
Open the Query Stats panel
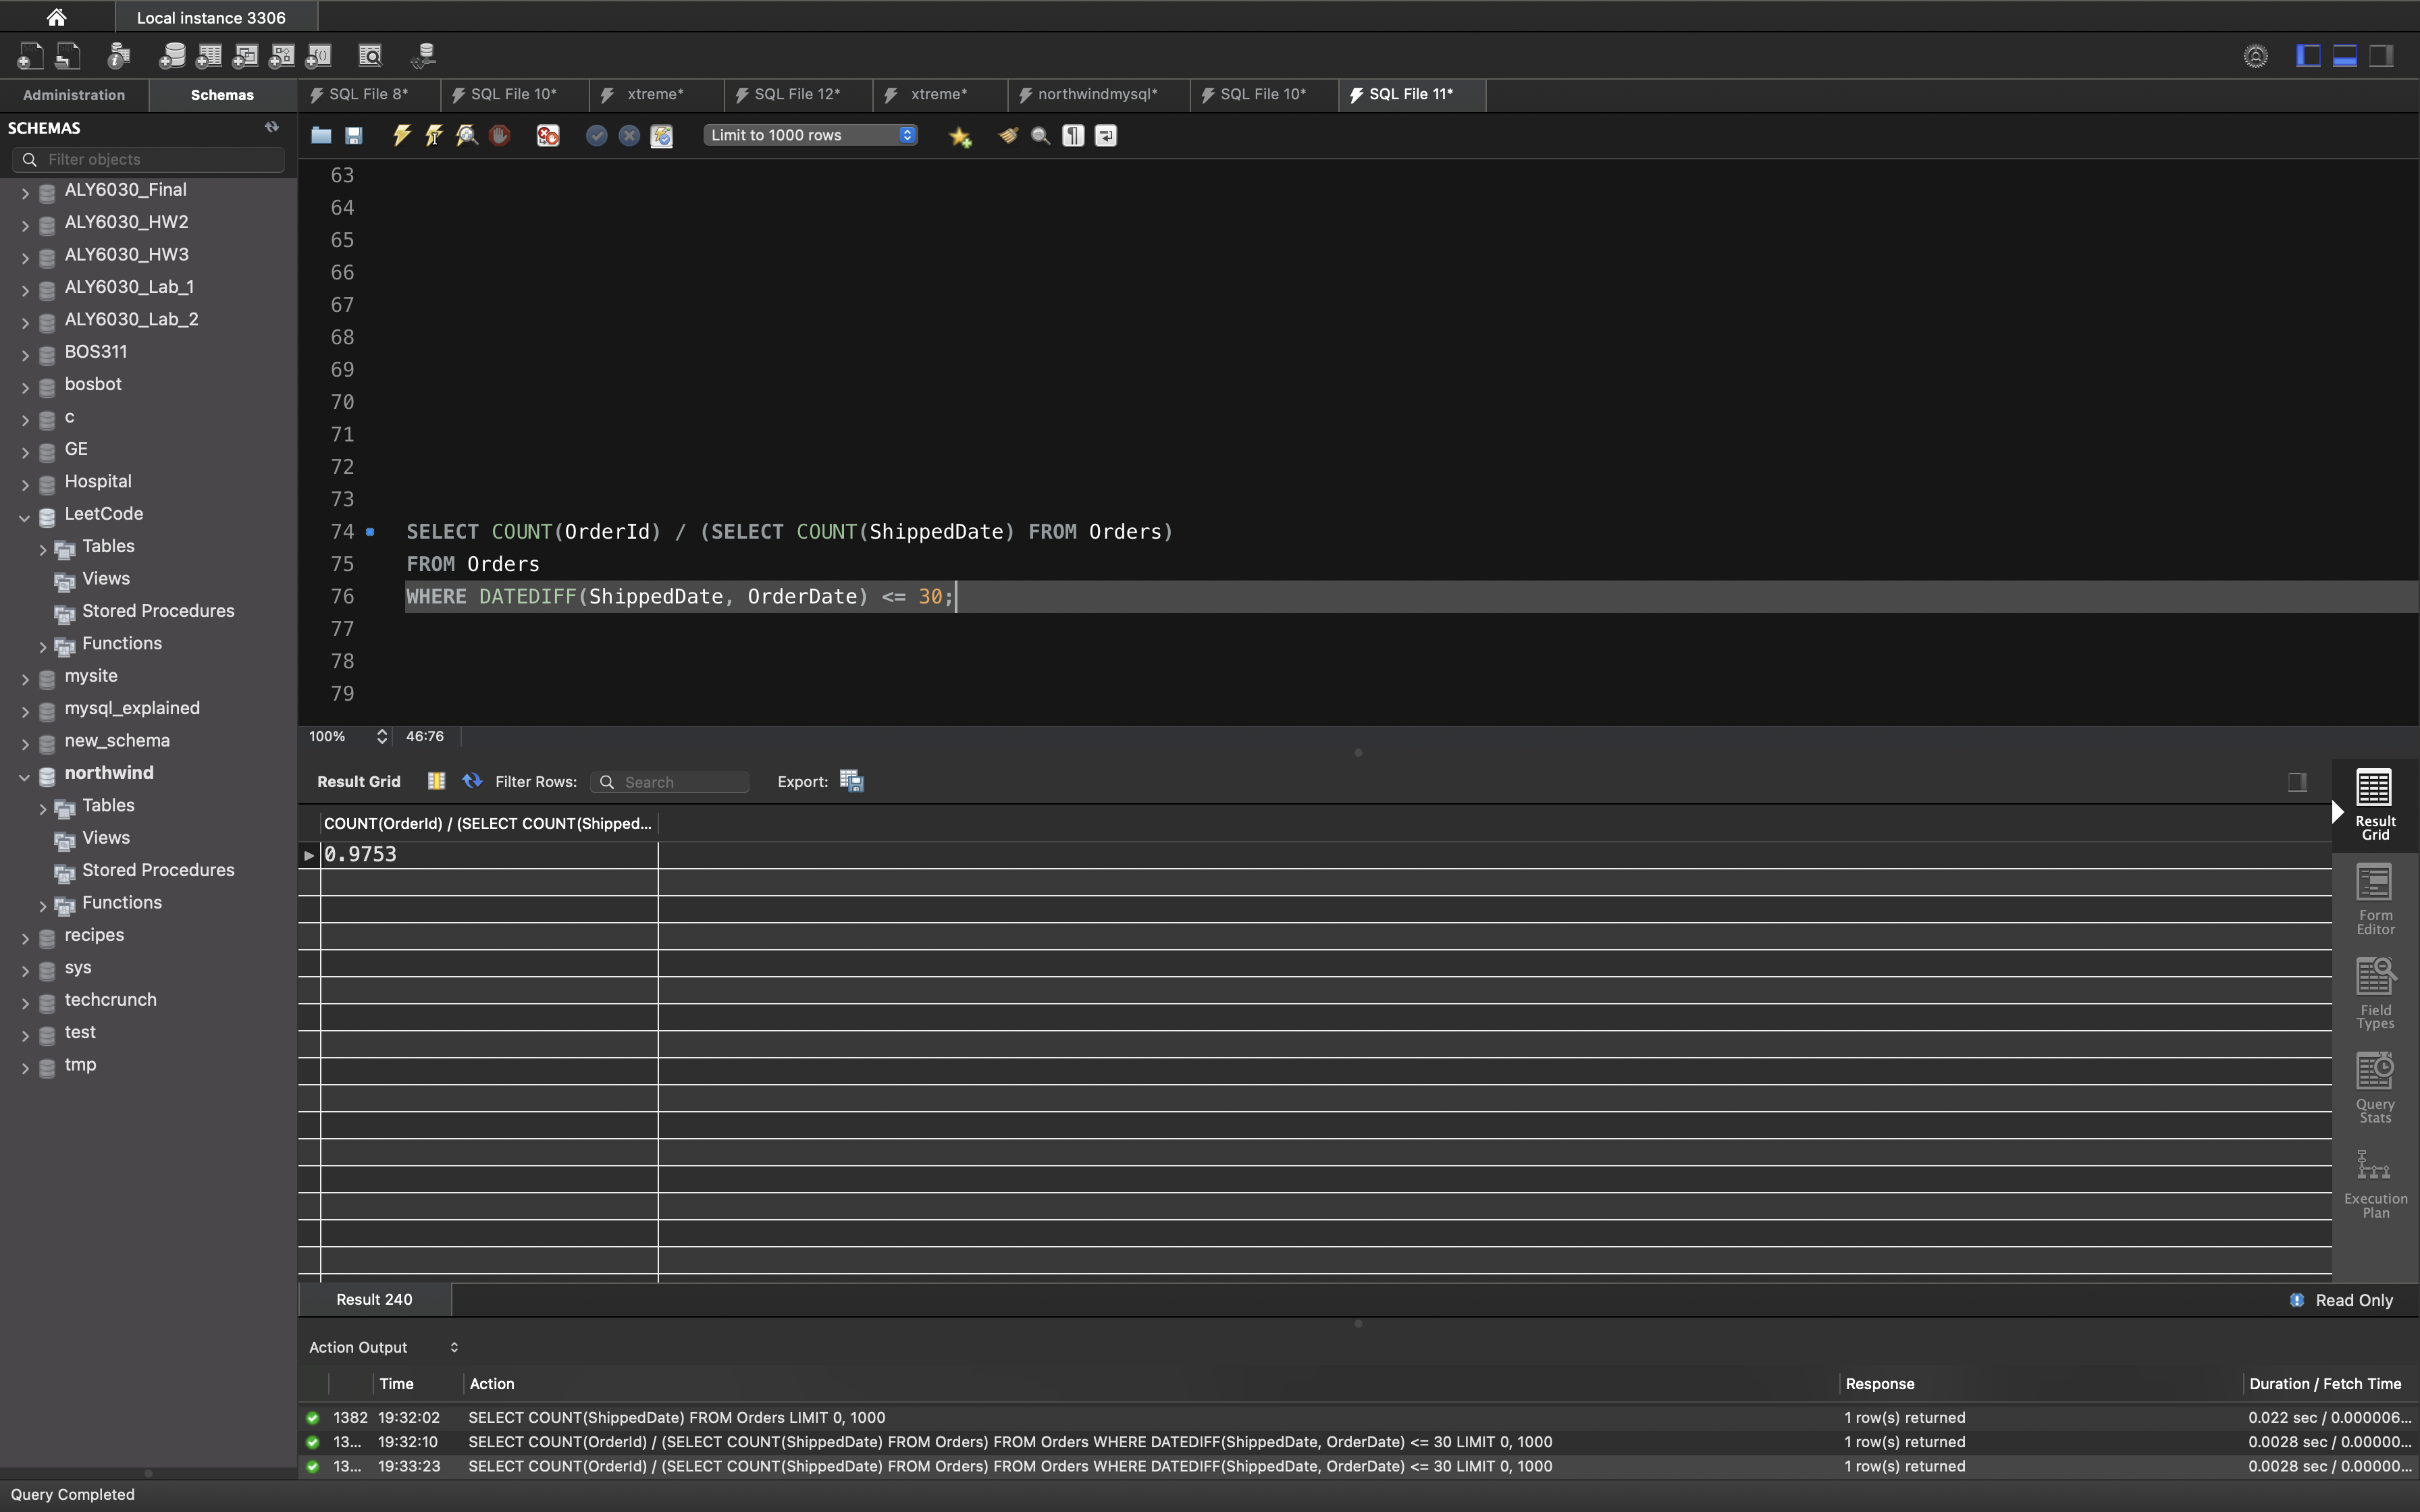2375,1088
